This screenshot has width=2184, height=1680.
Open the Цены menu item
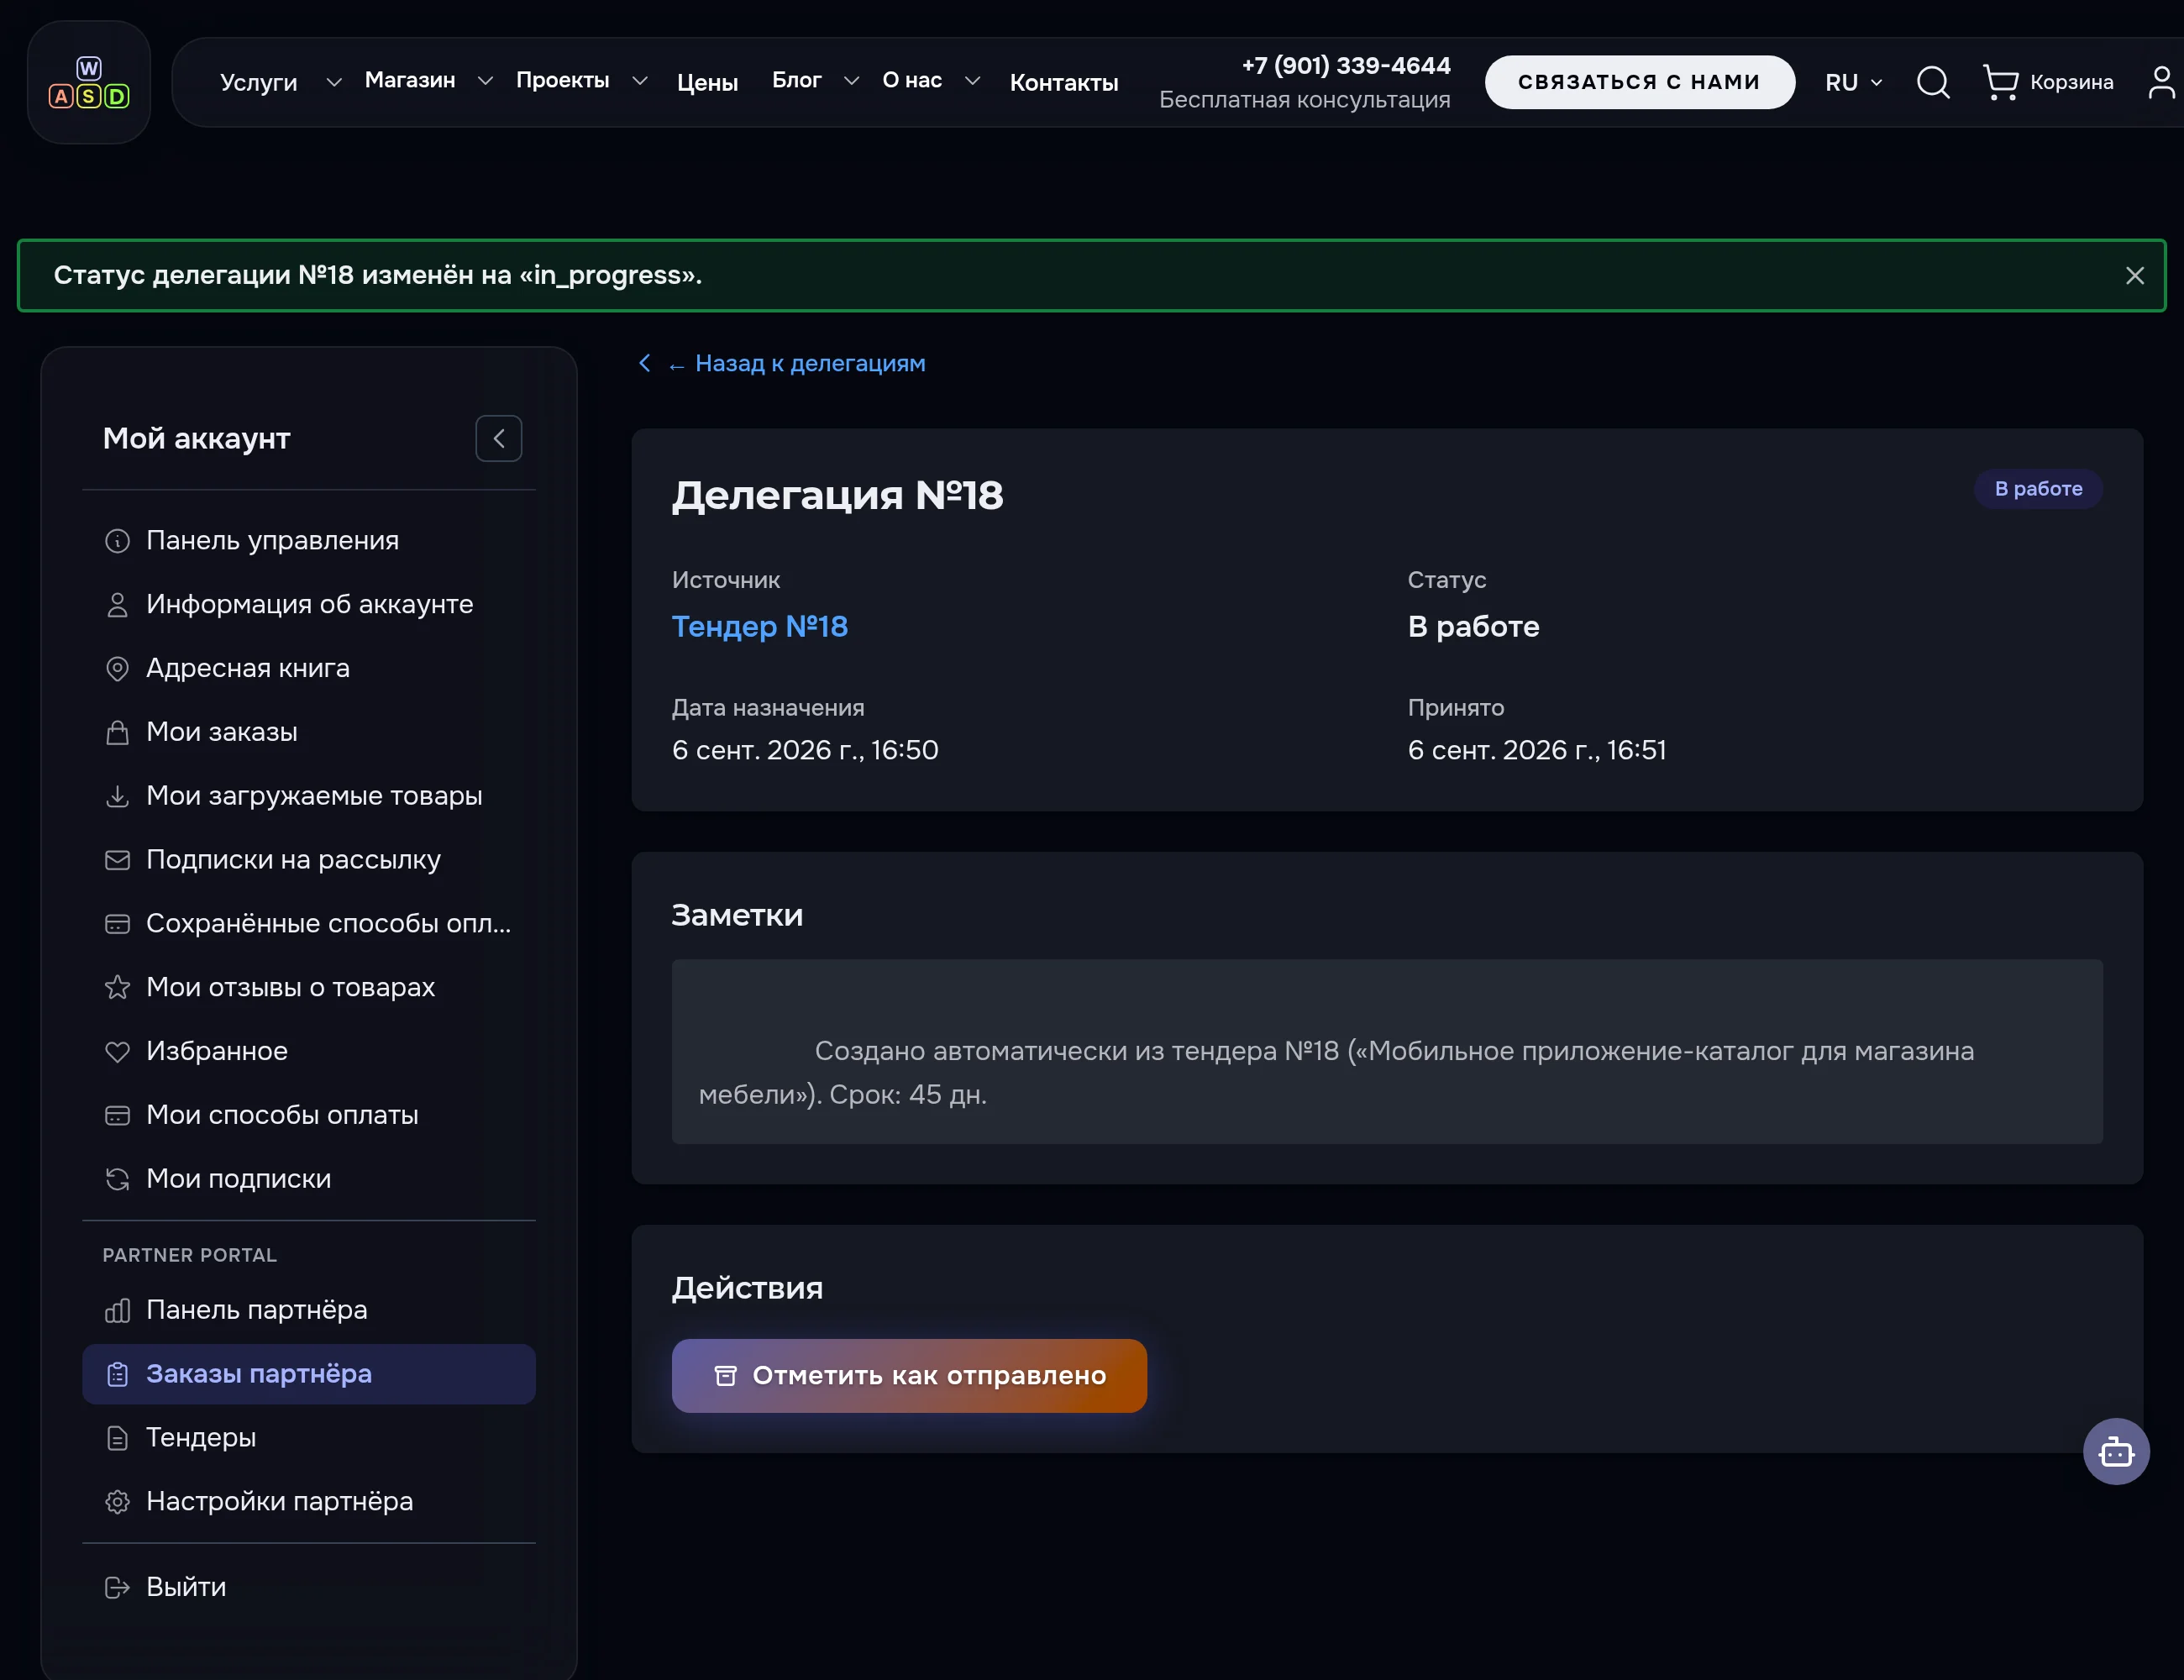(707, 82)
